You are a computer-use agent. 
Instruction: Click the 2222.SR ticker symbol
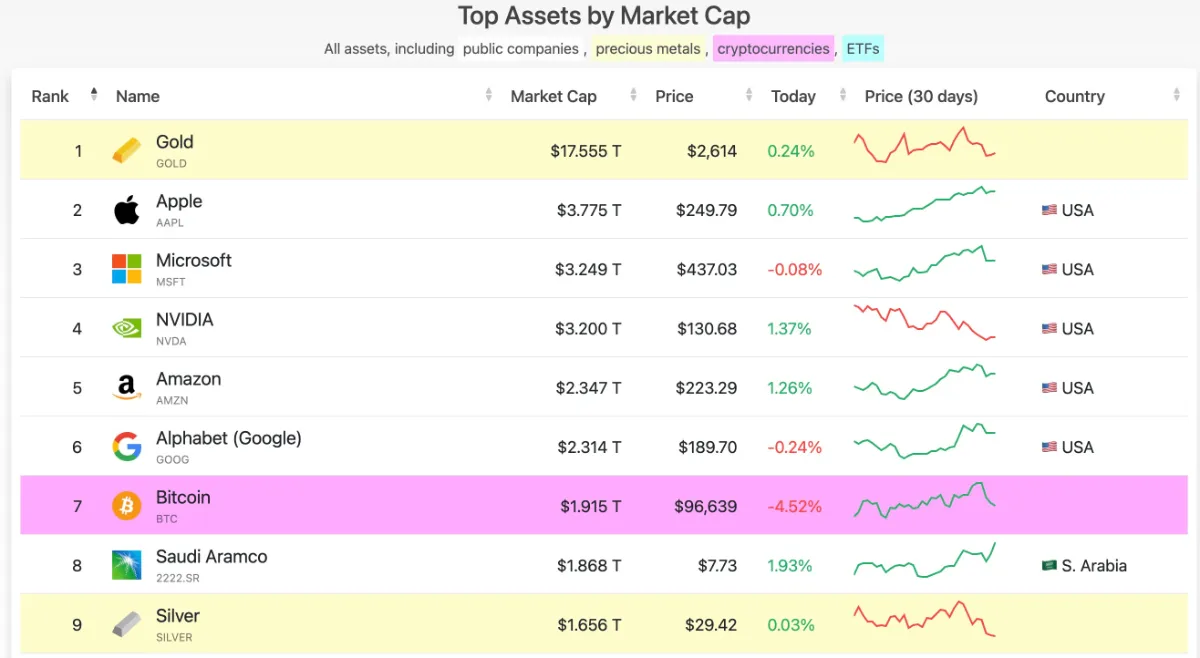tap(178, 578)
